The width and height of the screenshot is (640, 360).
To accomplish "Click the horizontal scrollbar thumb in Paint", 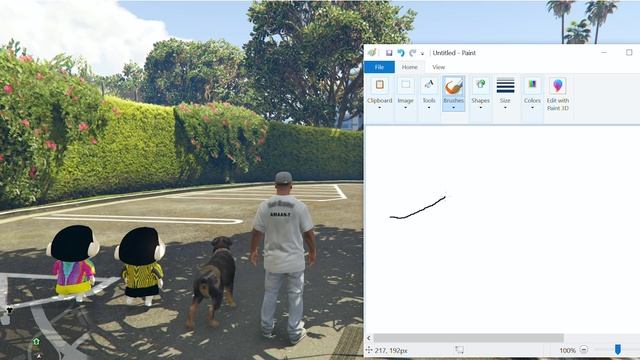I will (469, 338).
